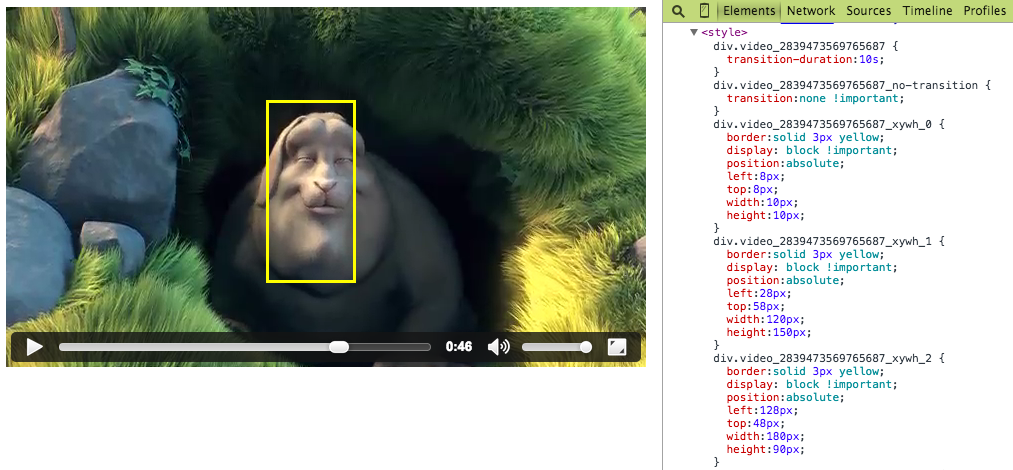Screen dimensions: 1013x470
Task: Play the Big Buck Bunny video
Action: [x=34, y=347]
